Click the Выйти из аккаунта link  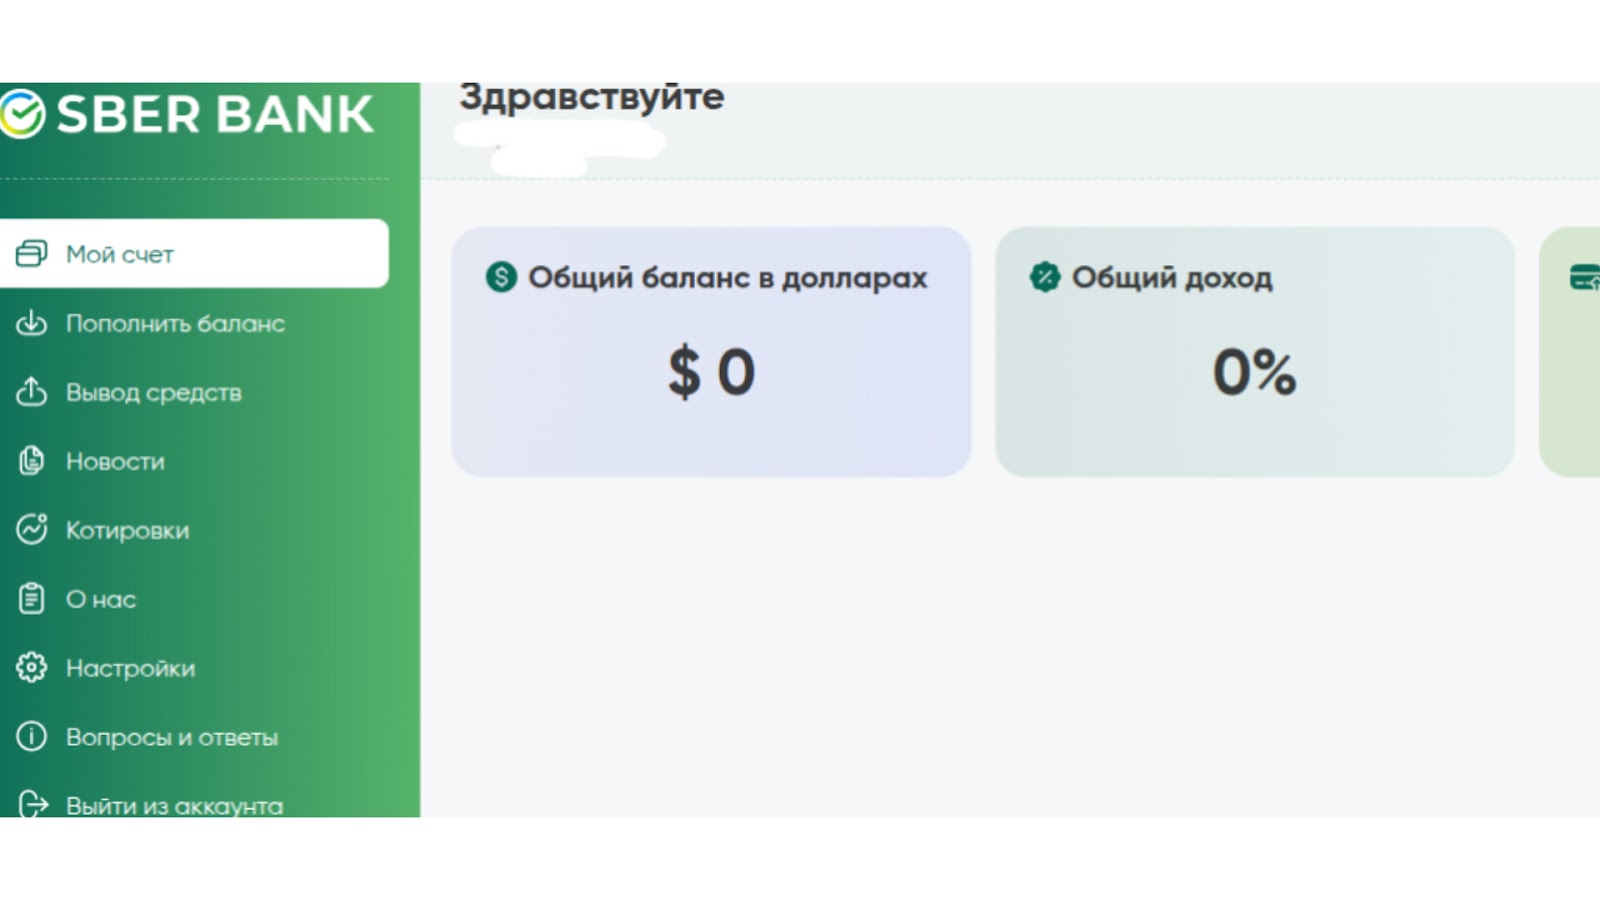[x=174, y=805]
